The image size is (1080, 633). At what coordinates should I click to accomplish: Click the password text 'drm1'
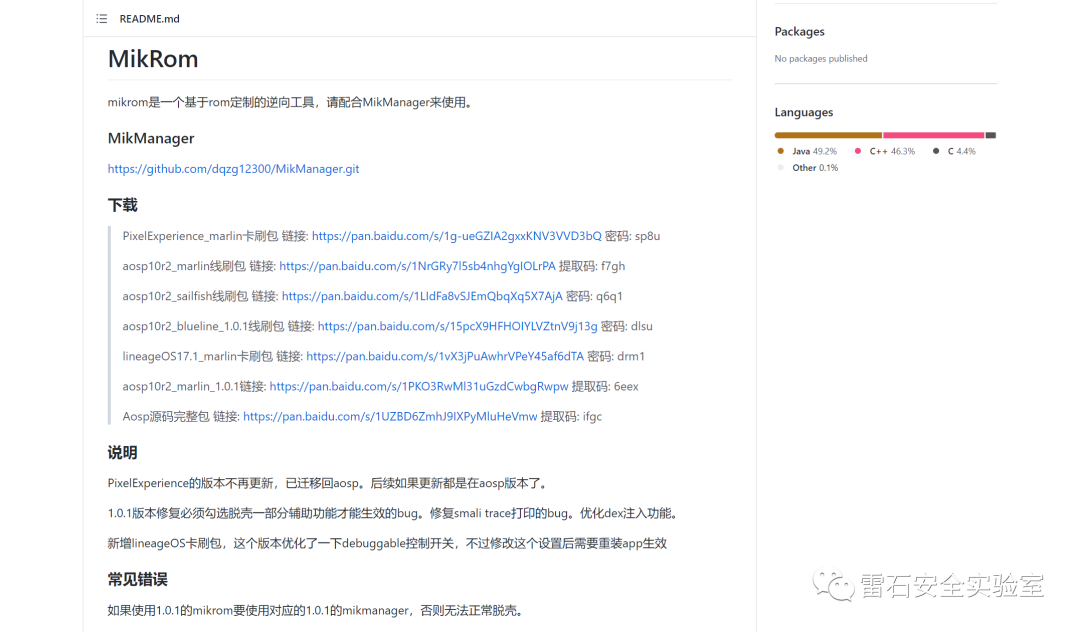[631, 356]
